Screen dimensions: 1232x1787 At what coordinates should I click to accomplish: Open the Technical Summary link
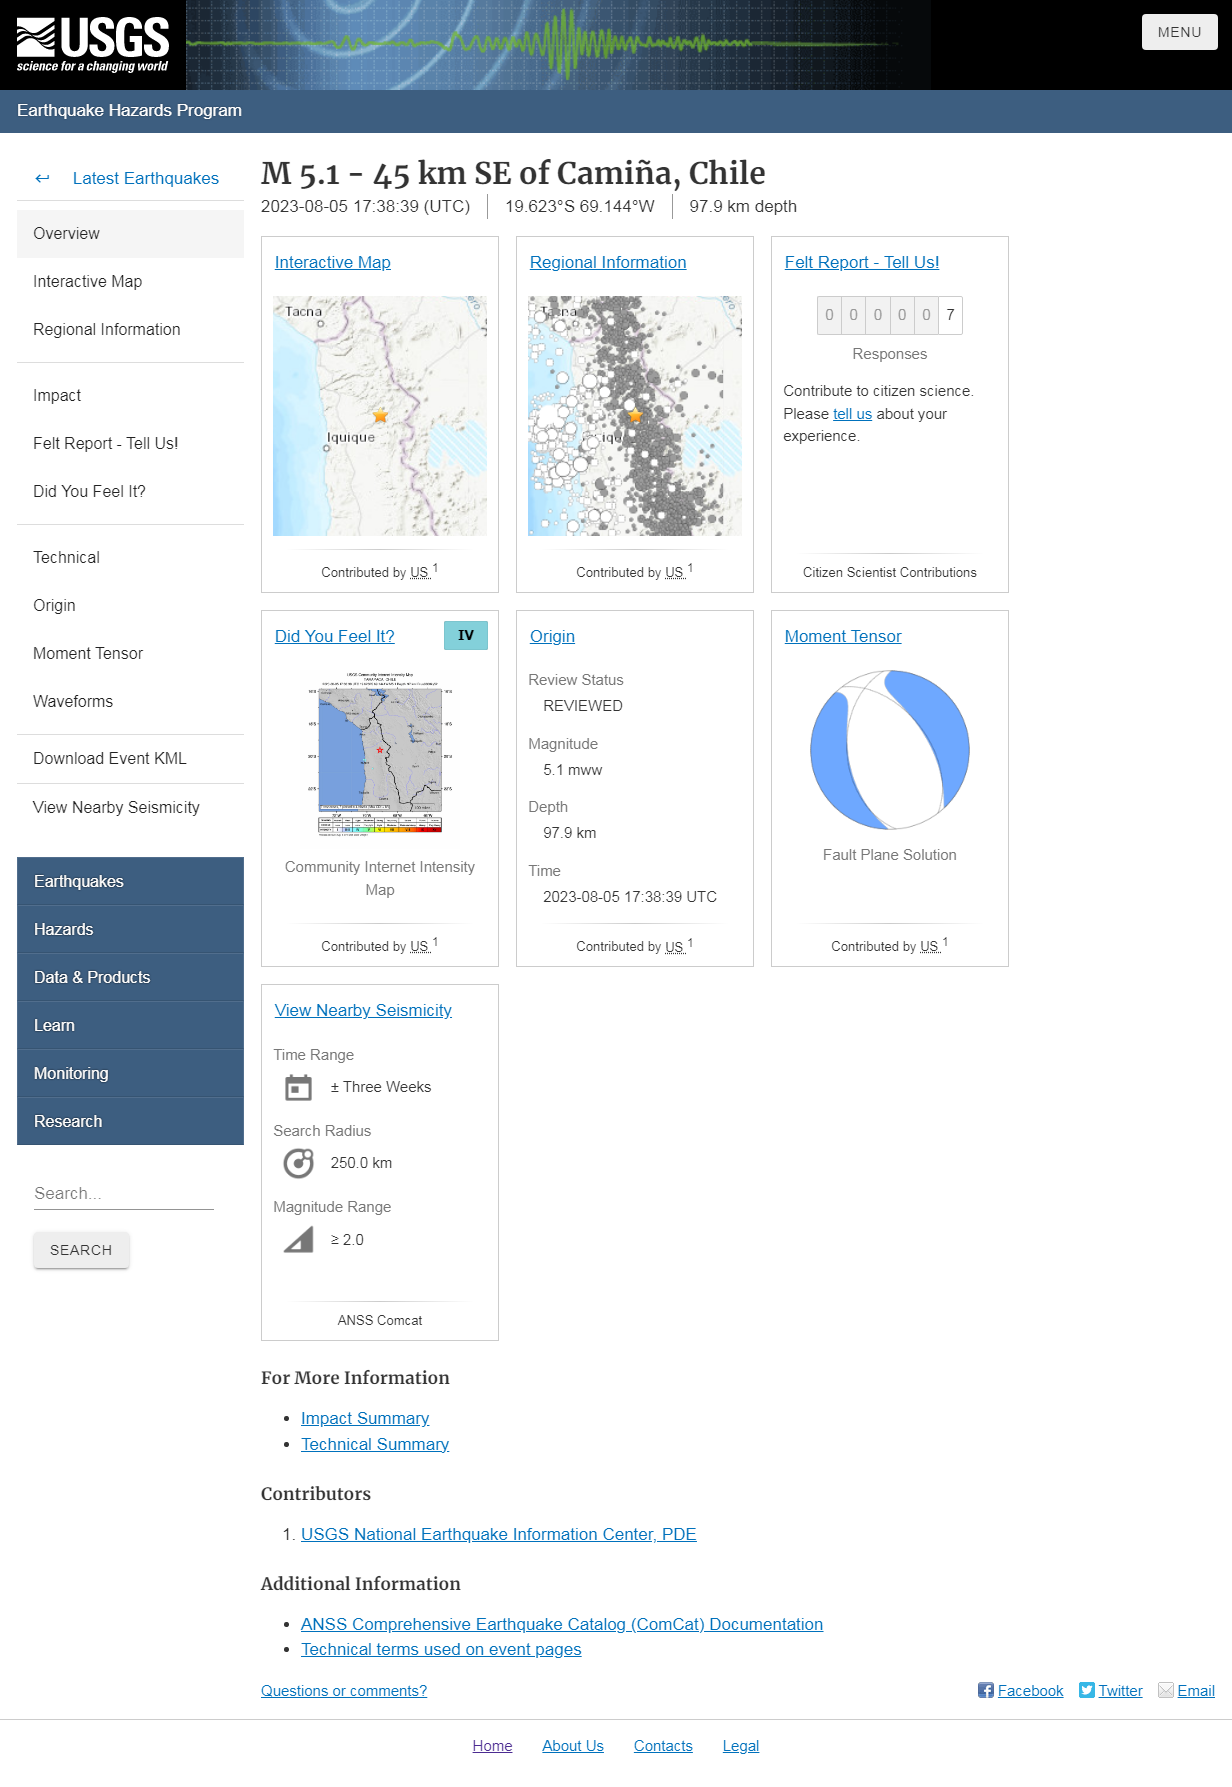click(x=375, y=1444)
